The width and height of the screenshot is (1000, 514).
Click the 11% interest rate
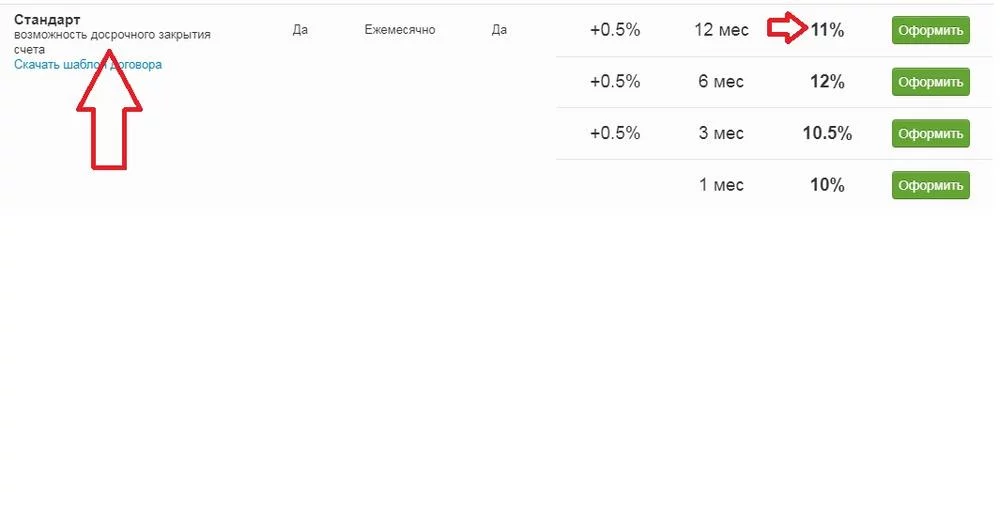(827, 30)
